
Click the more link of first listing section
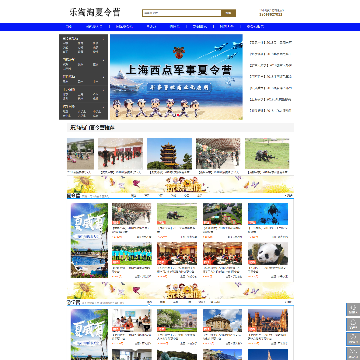click(x=289, y=196)
